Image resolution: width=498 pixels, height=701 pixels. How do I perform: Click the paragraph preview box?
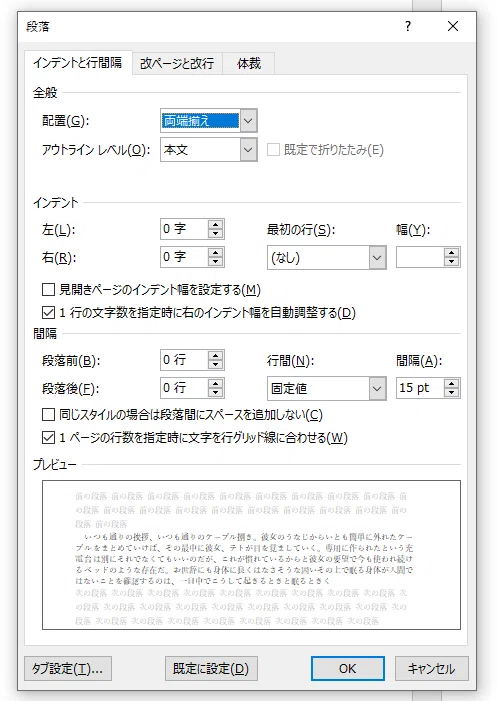click(251, 555)
